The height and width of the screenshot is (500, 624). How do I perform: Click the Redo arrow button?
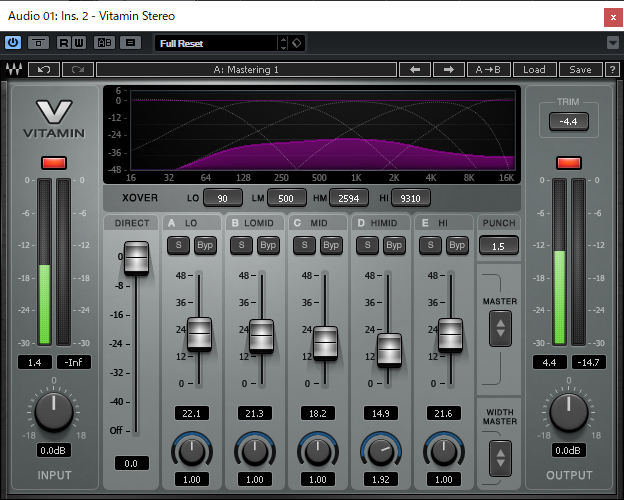tap(78, 70)
